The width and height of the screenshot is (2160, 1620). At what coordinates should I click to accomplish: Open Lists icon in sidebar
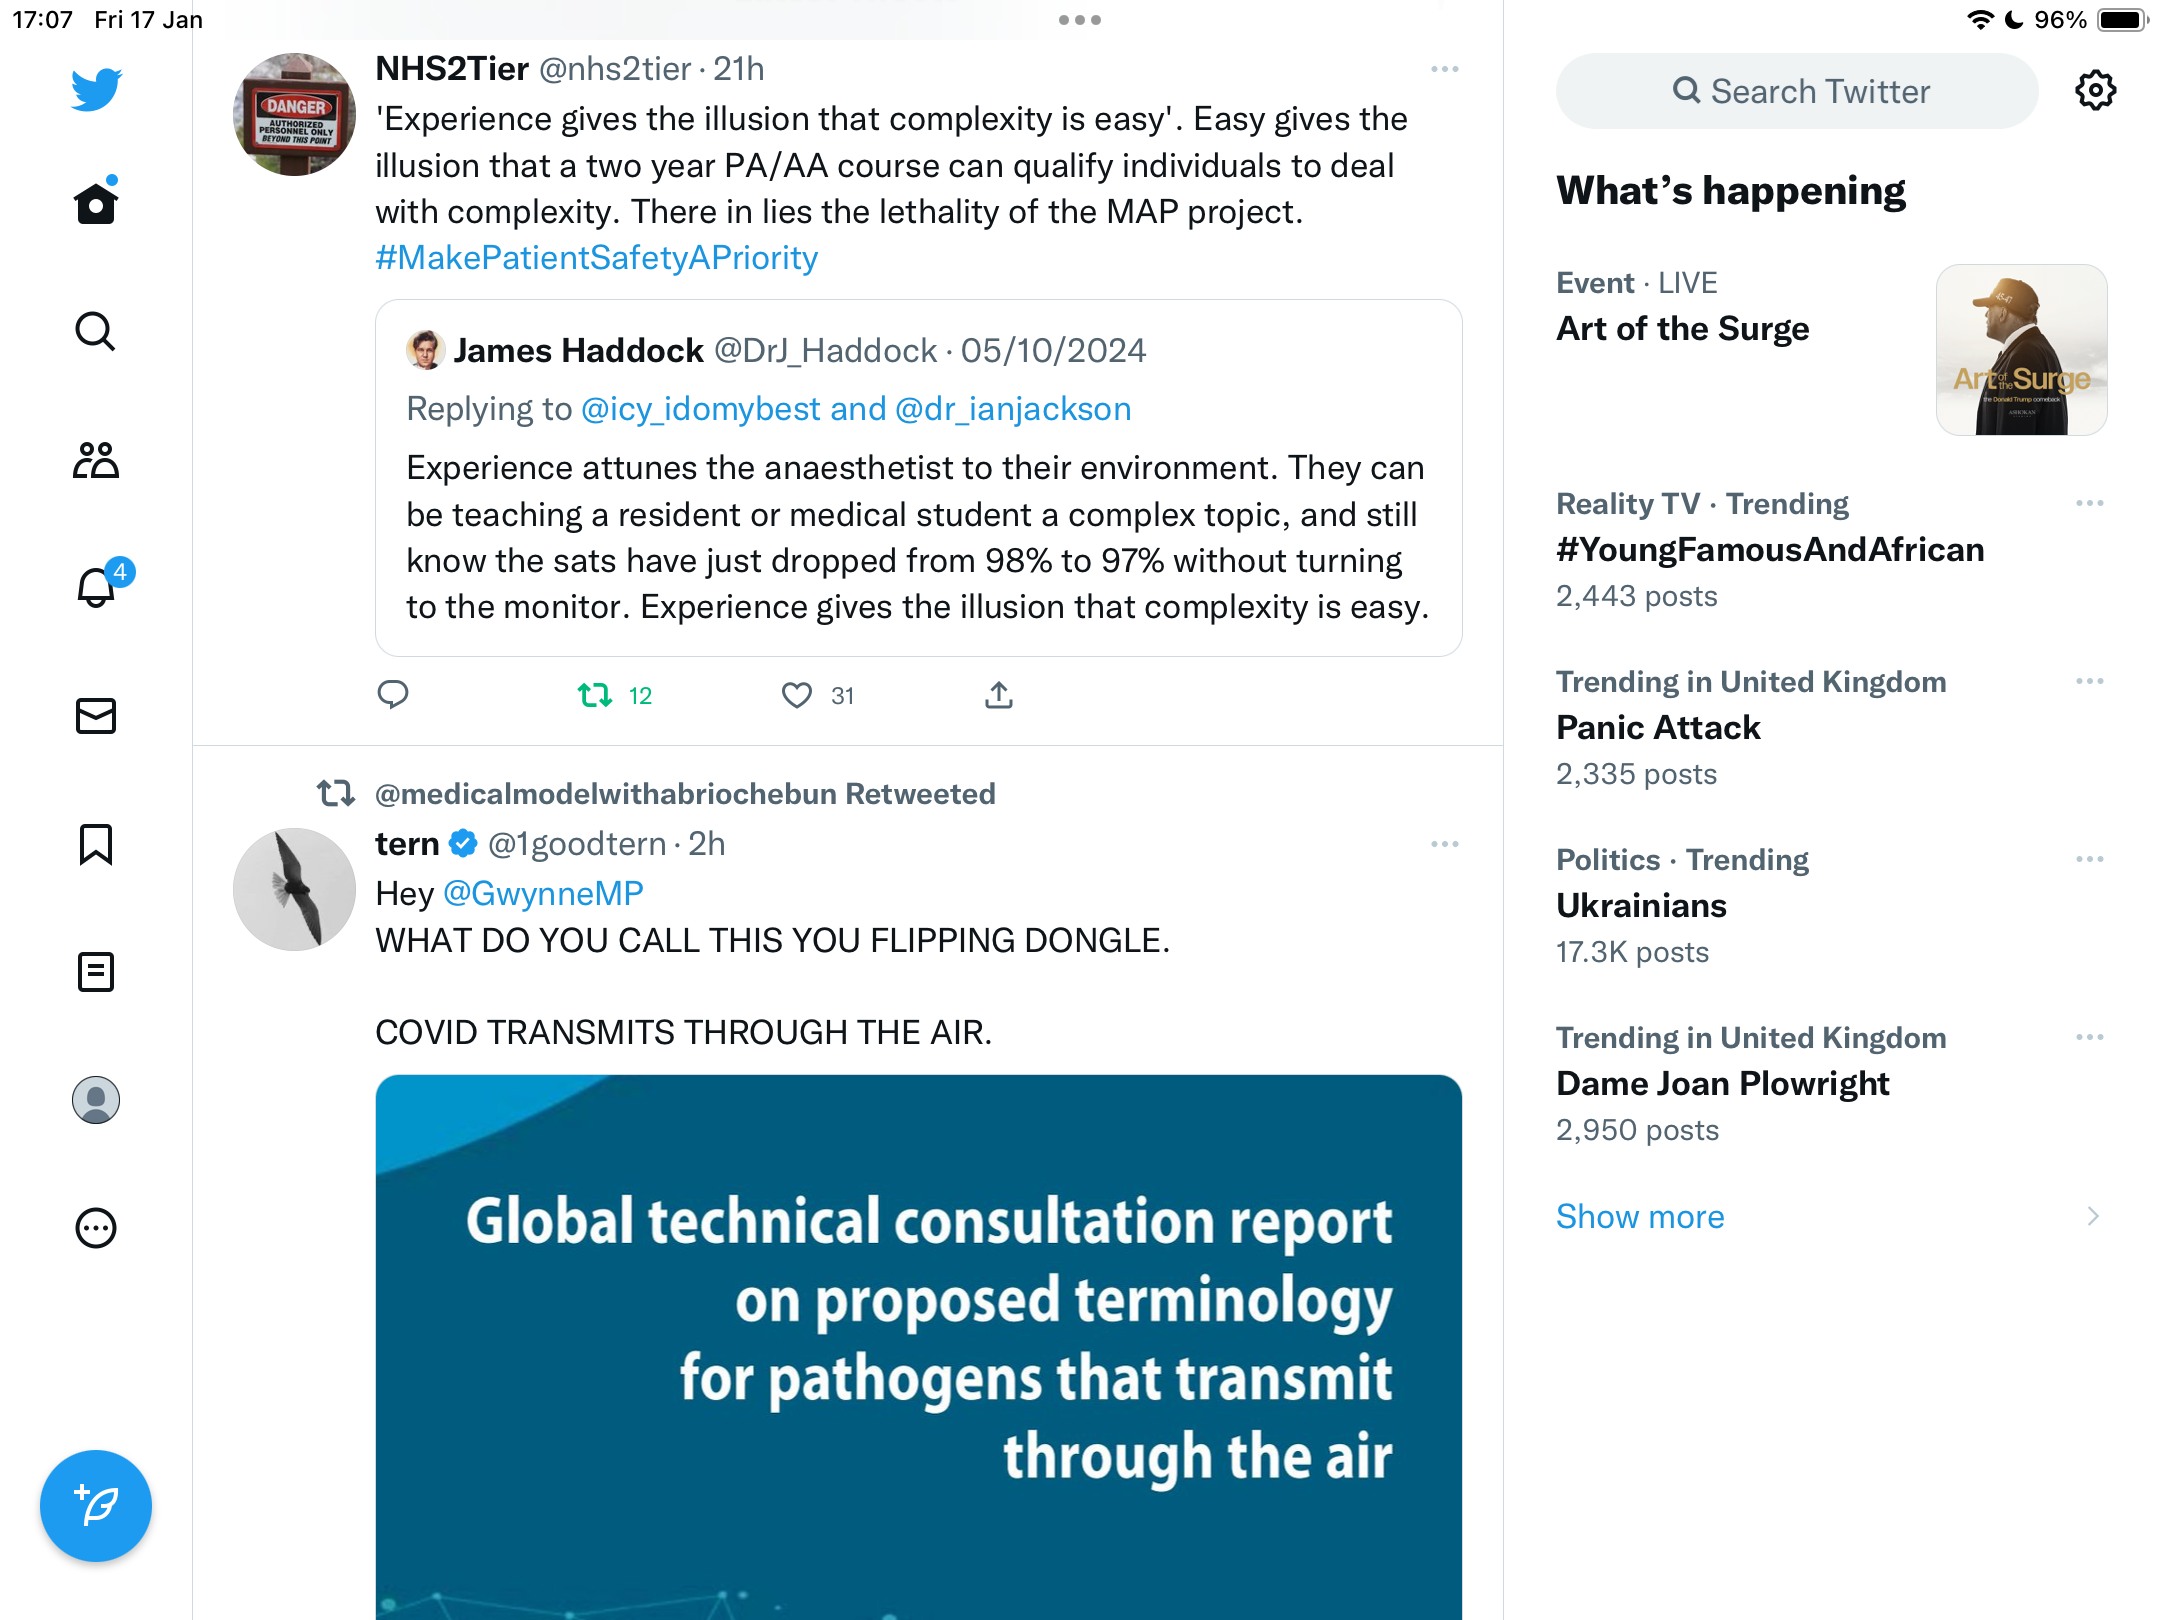click(96, 972)
